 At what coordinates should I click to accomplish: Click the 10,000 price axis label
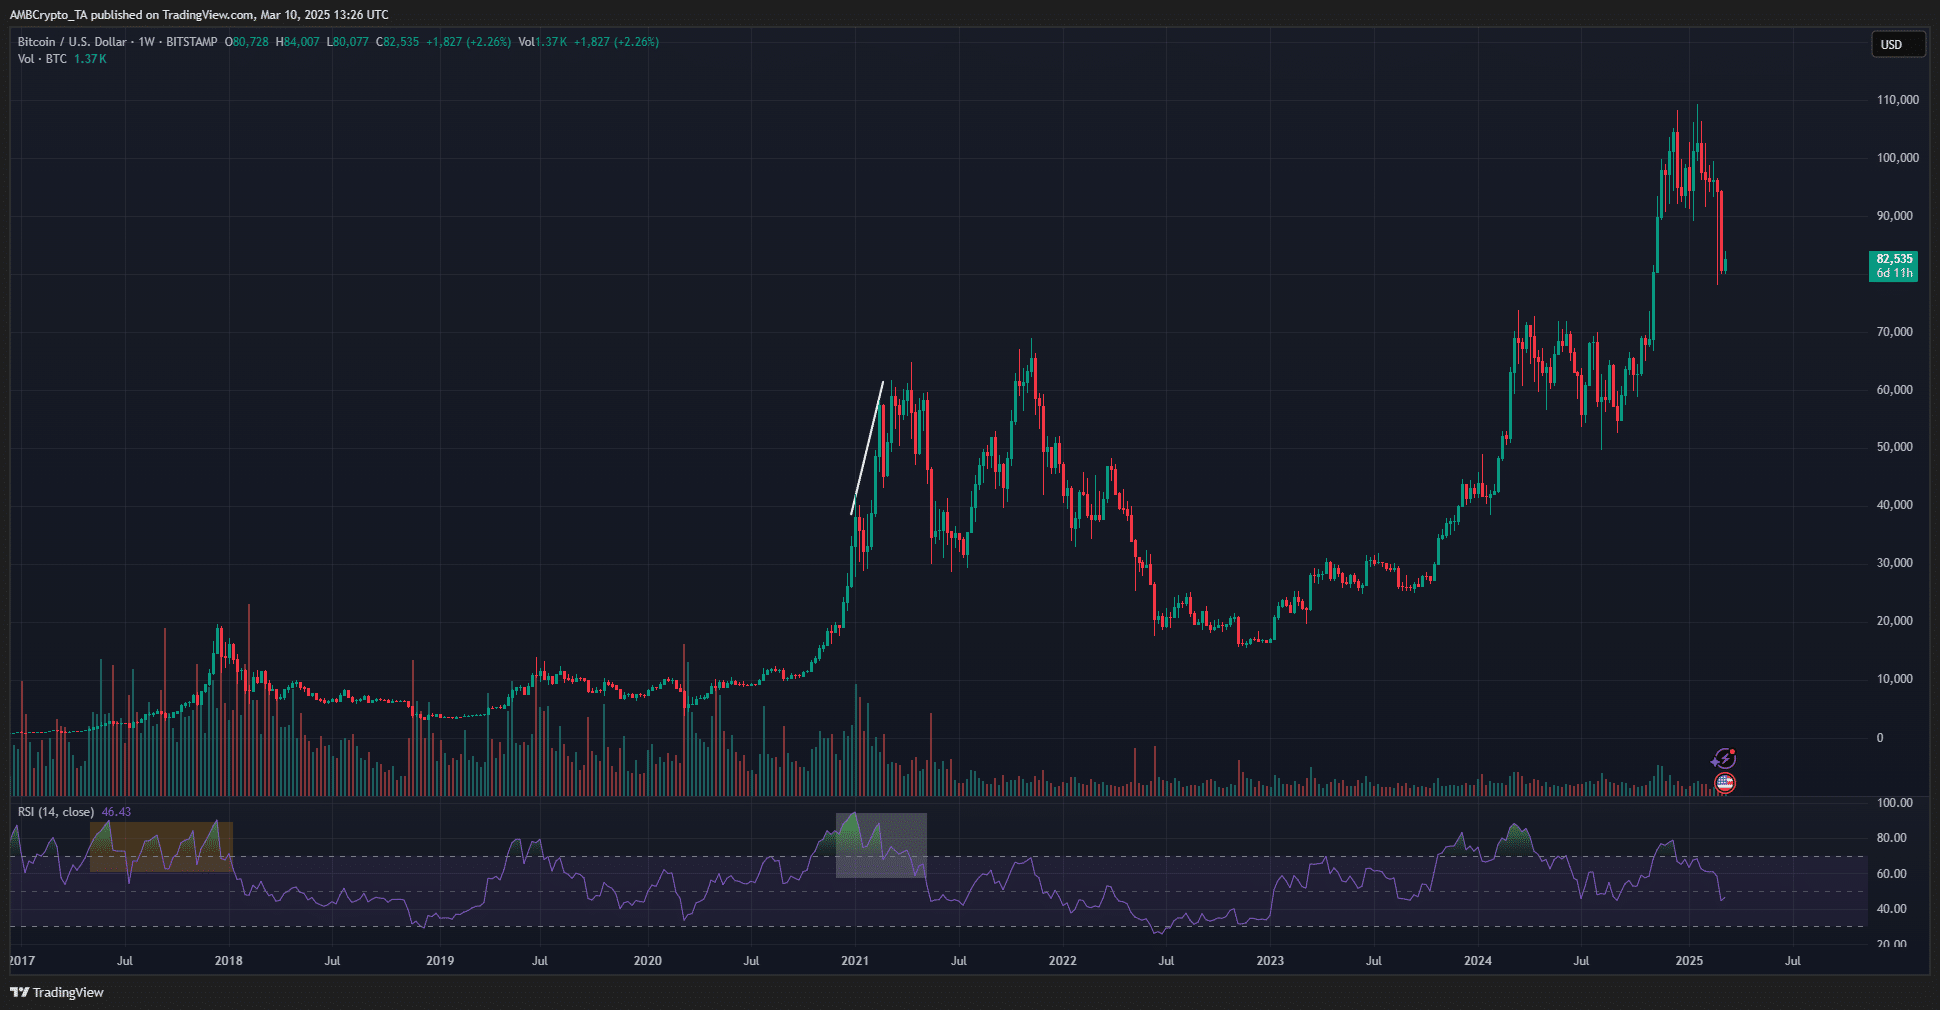tap(1894, 679)
